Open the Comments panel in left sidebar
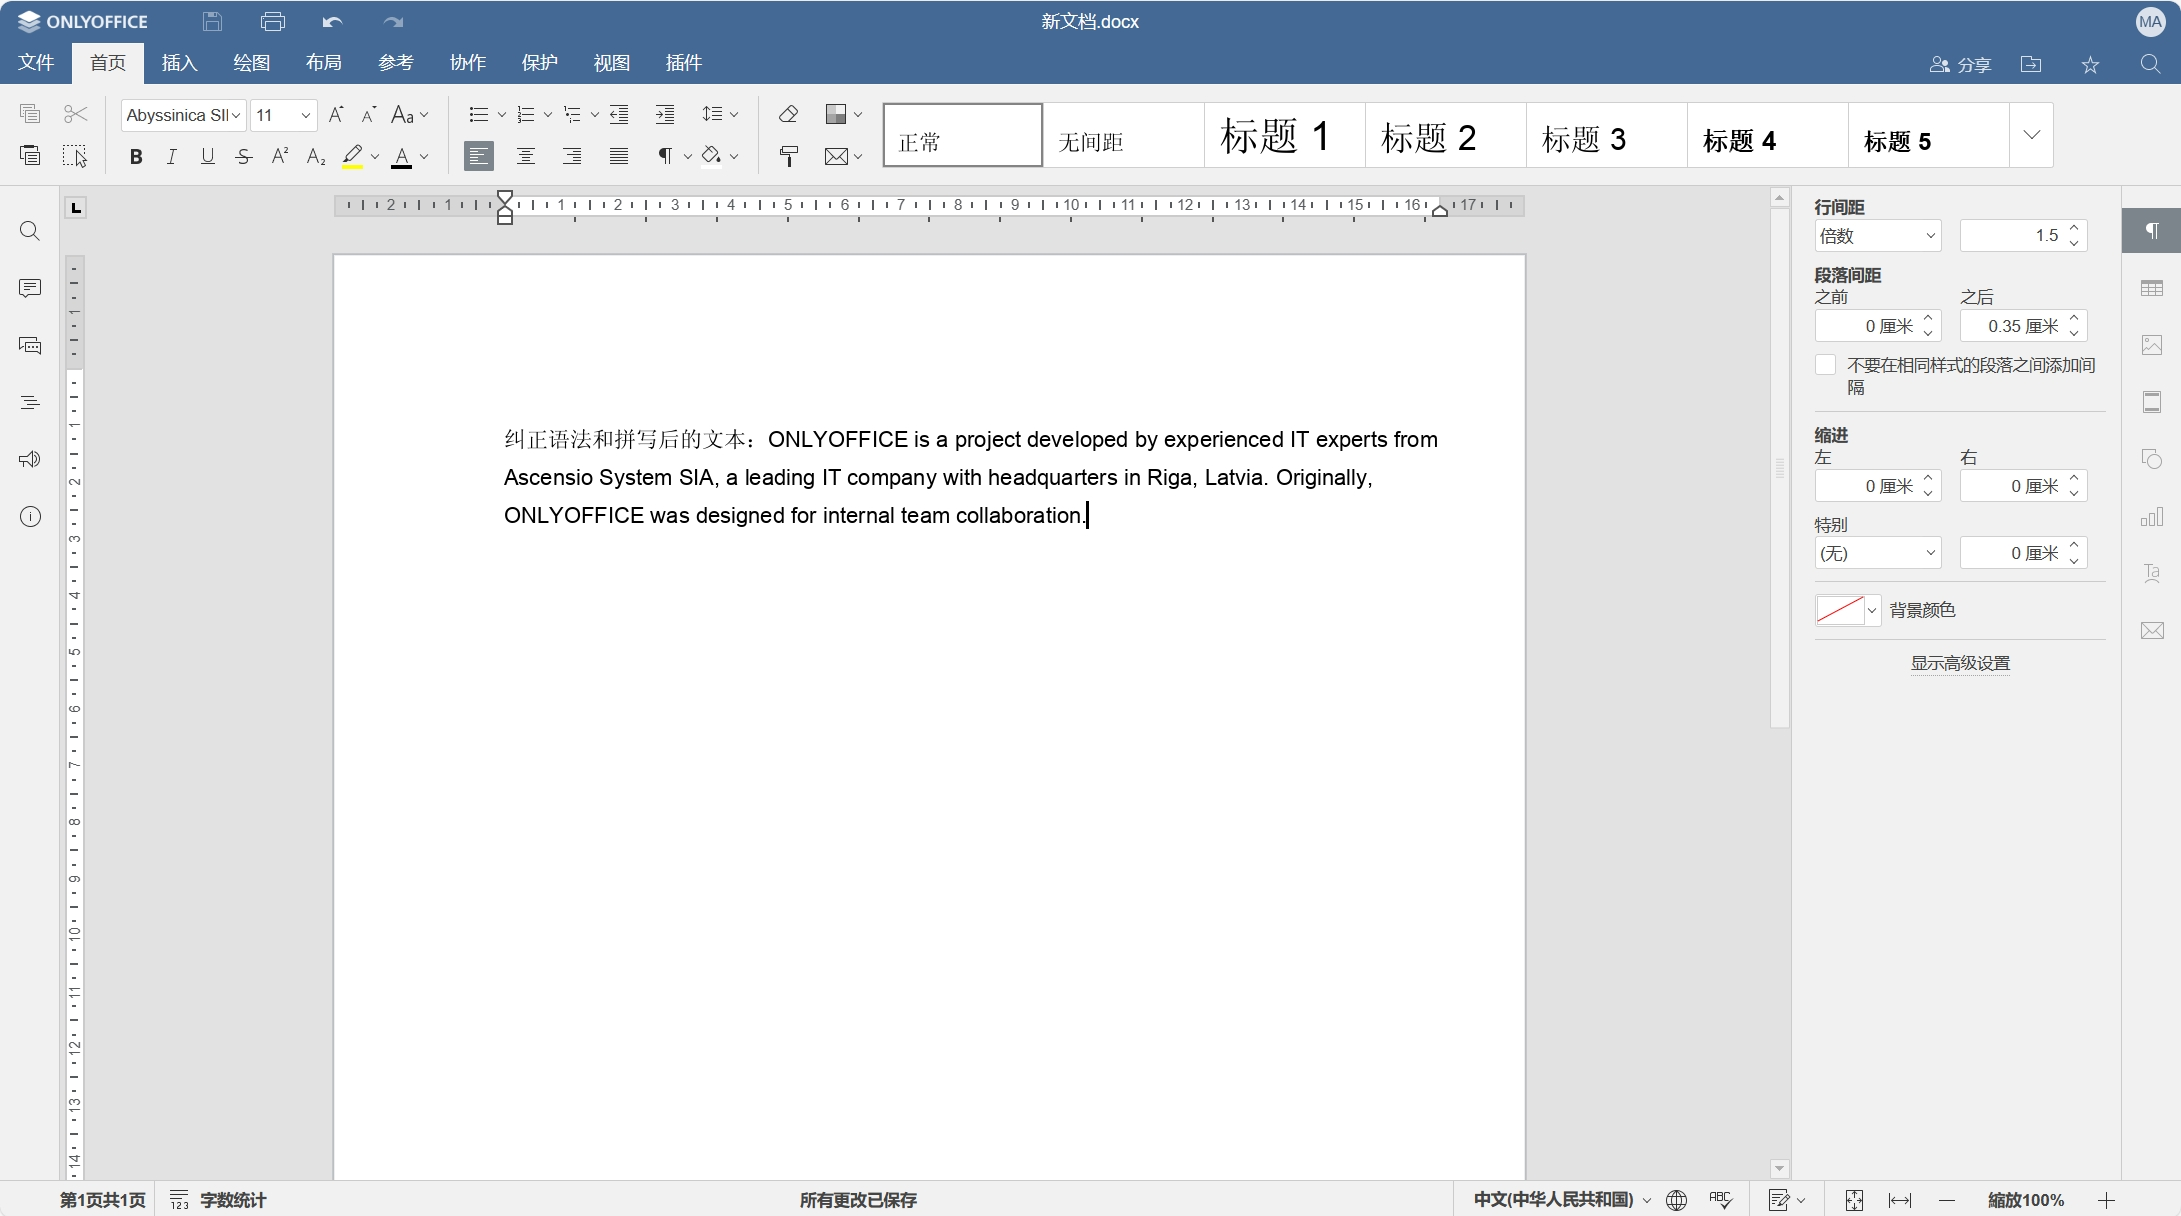 pyautogui.click(x=30, y=288)
